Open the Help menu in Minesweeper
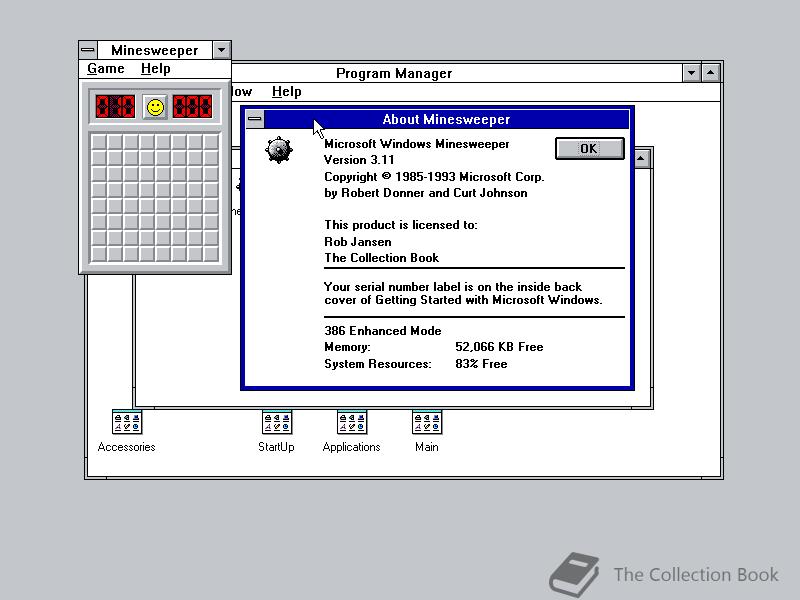This screenshot has height=600, width=800. (156, 68)
